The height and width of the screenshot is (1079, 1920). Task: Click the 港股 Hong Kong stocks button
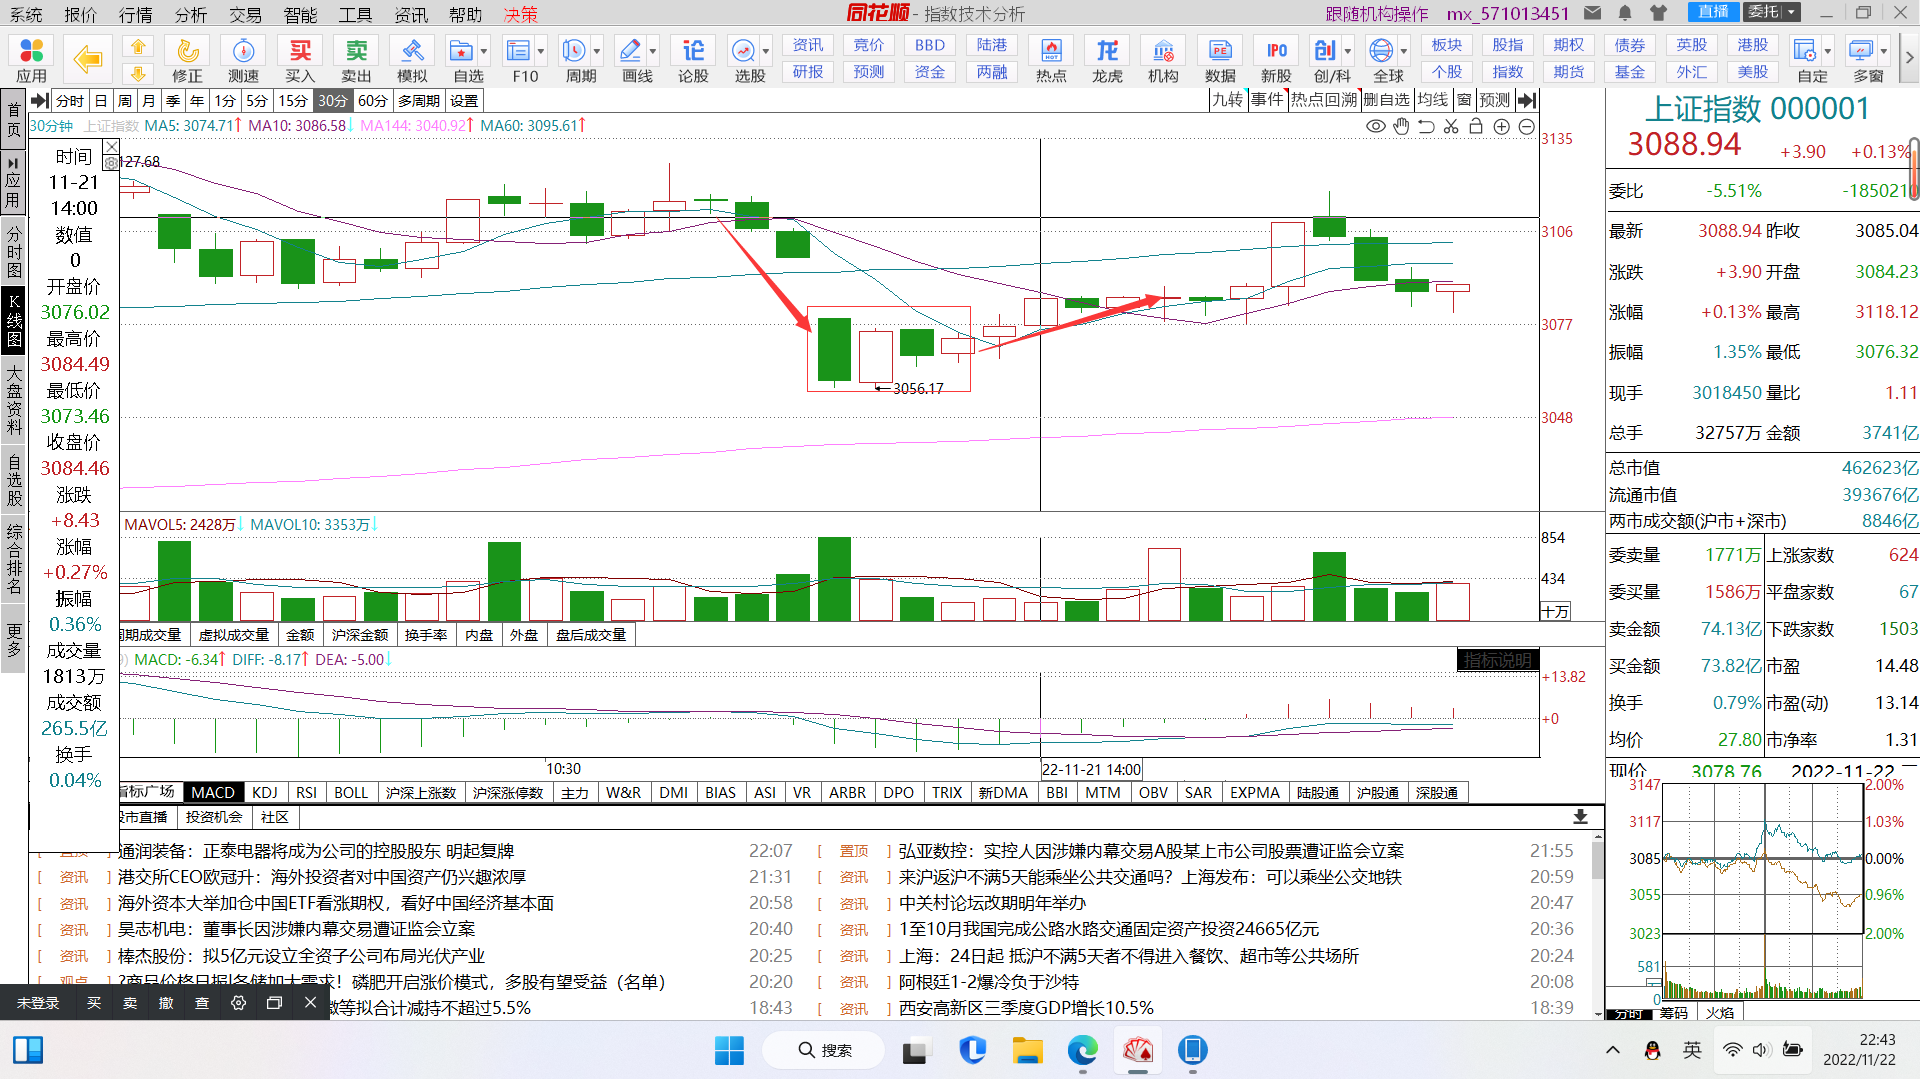click(x=1753, y=45)
